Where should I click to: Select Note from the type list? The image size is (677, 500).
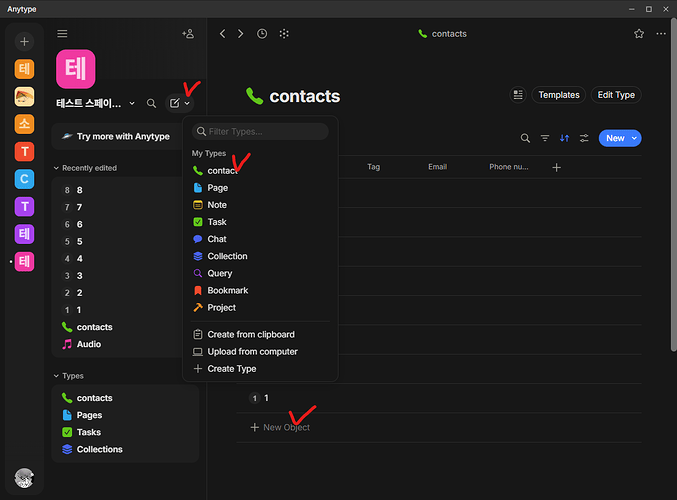point(260,205)
